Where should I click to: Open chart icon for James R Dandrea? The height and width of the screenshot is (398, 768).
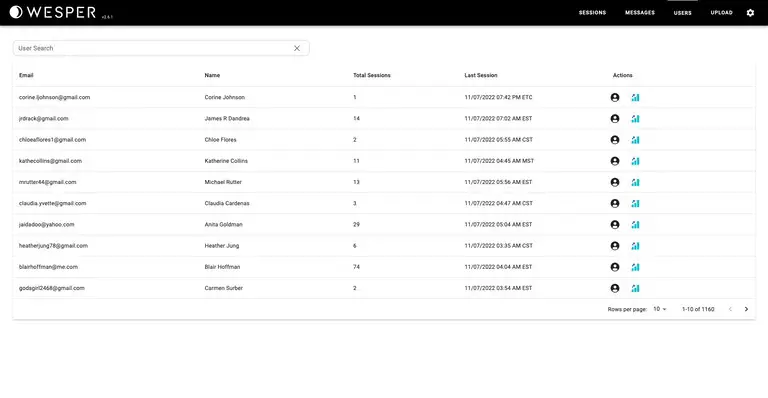(635, 118)
